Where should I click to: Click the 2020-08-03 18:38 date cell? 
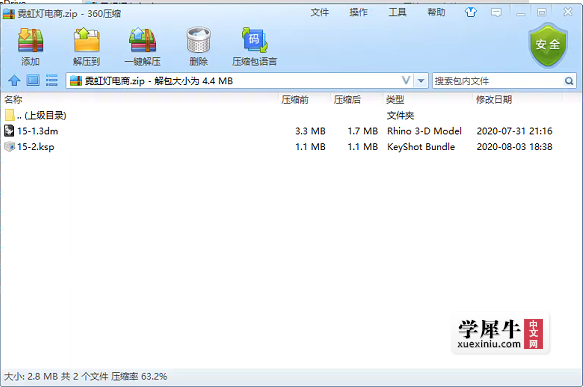tap(515, 147)
